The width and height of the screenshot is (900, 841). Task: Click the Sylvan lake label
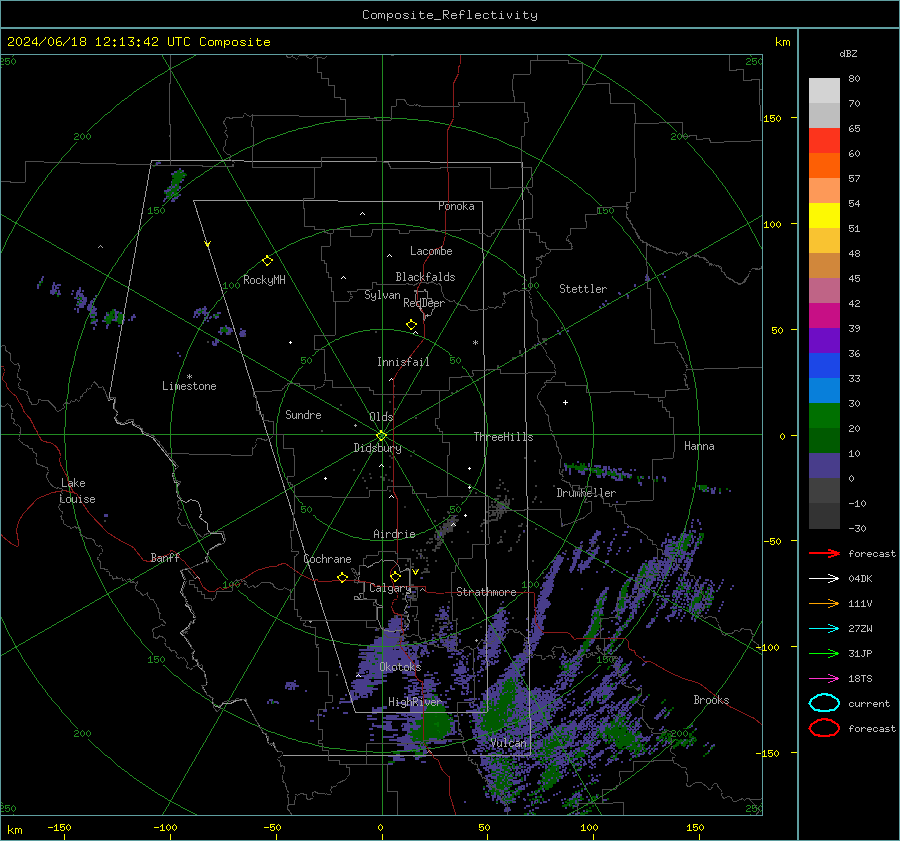pyautogui.click(x=382, y=295)
